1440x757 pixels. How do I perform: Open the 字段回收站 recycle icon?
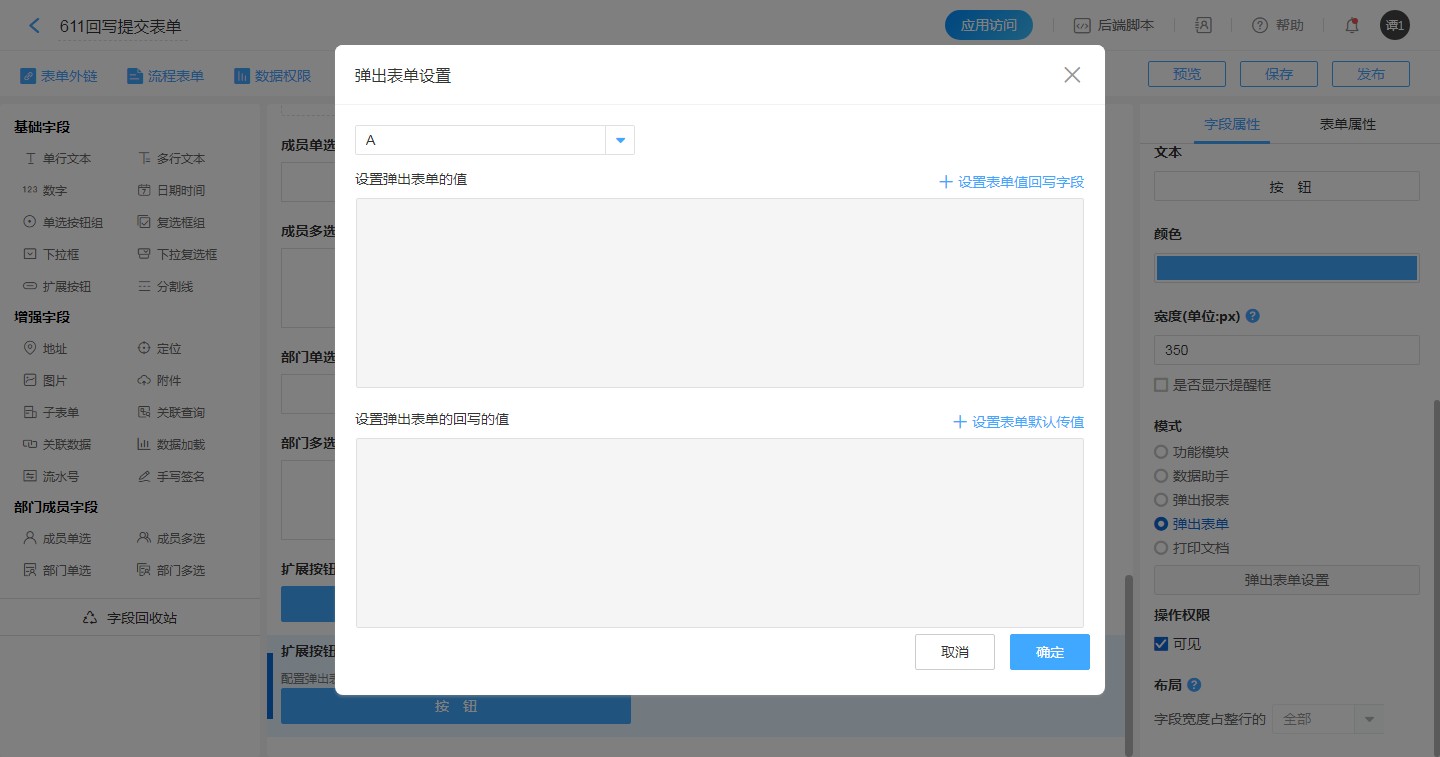[91, 618]
